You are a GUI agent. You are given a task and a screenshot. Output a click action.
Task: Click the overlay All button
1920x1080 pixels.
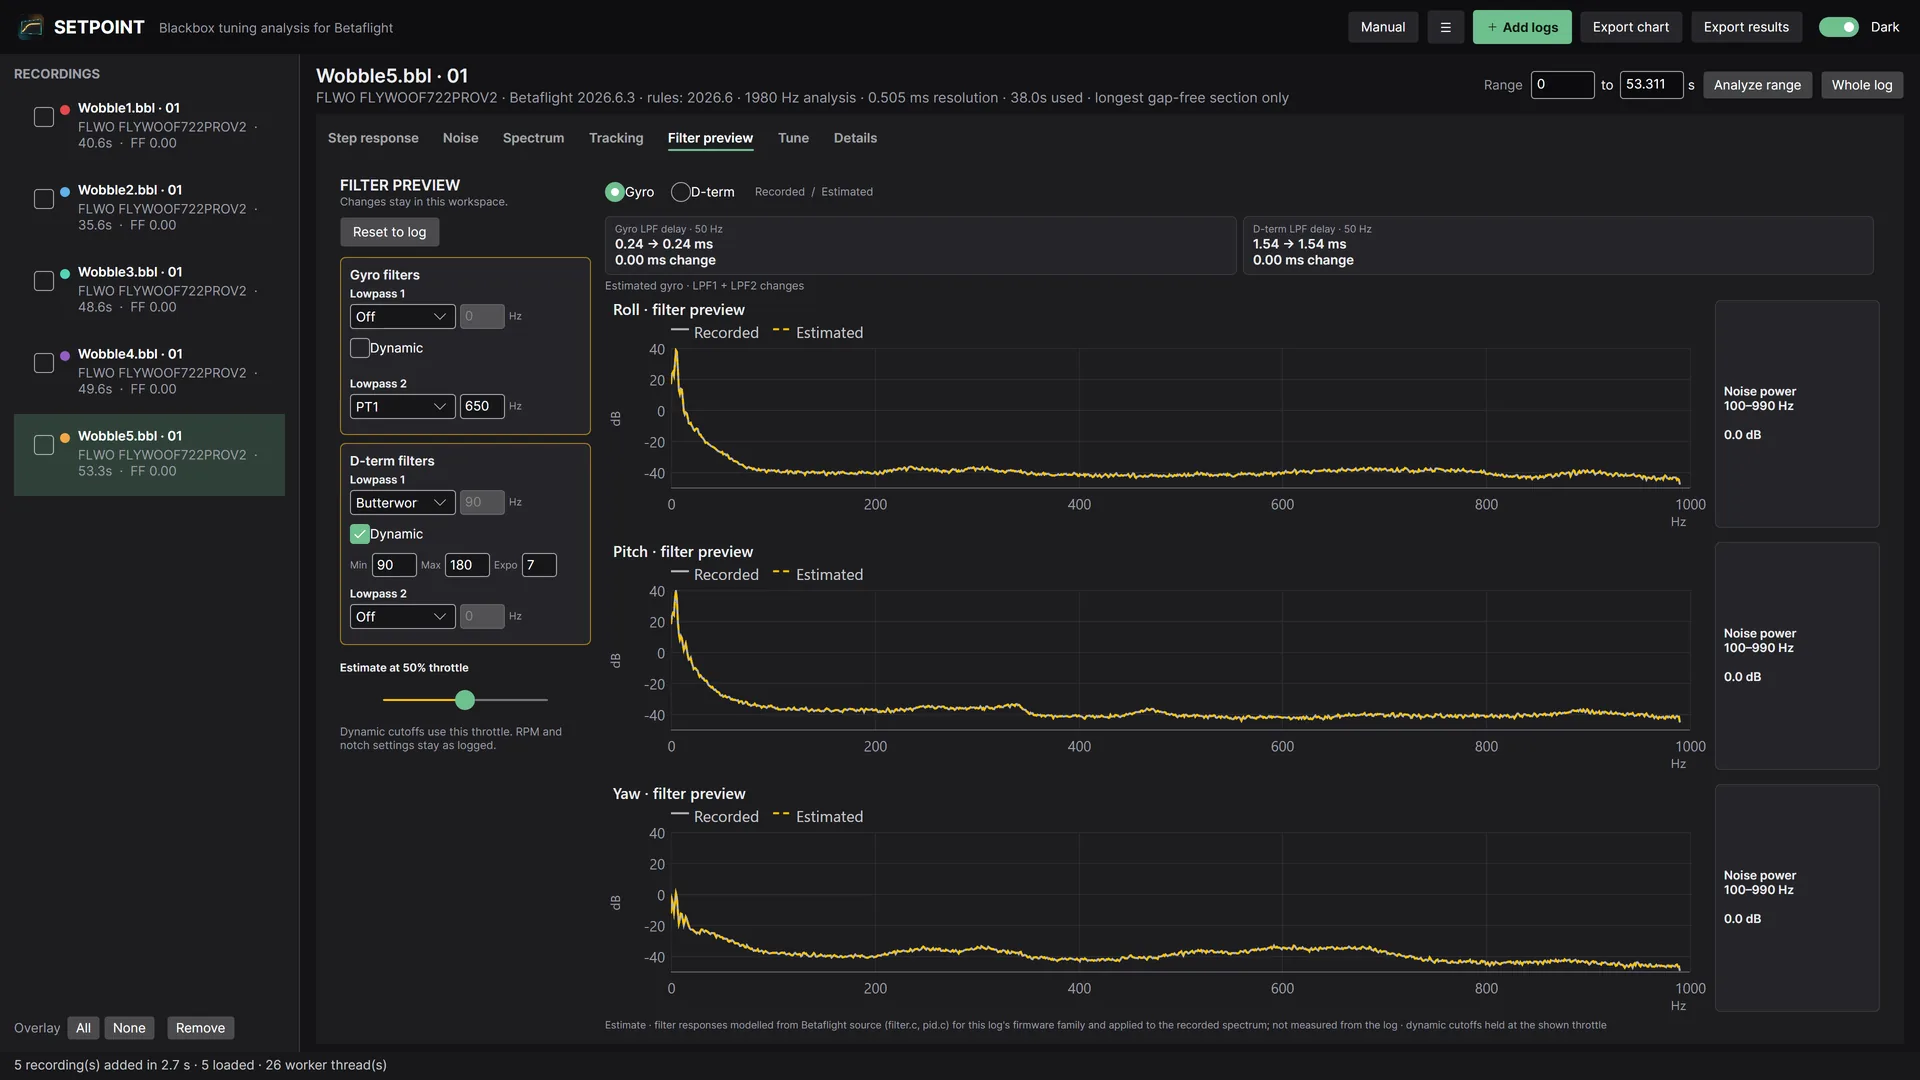83,1028
